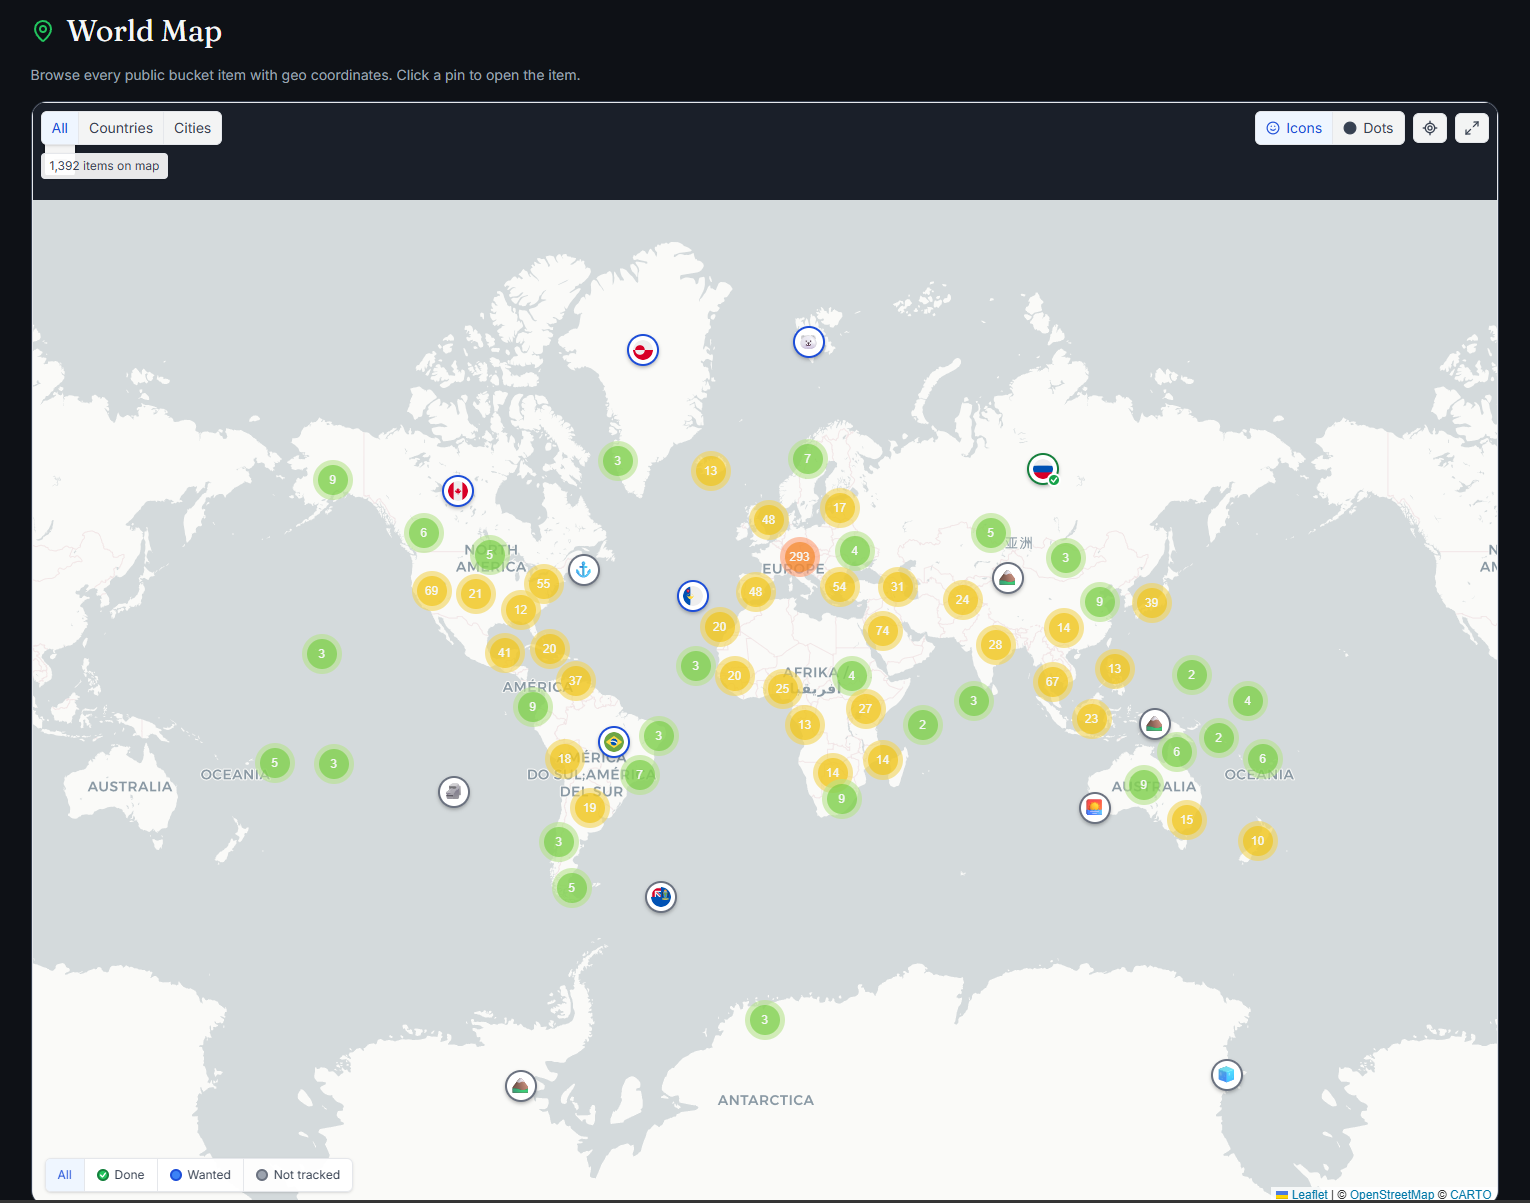The width and height of the screenshot is (1530, 1203).
Task: Open the Brazil flag pin
Action: [614, 742]
